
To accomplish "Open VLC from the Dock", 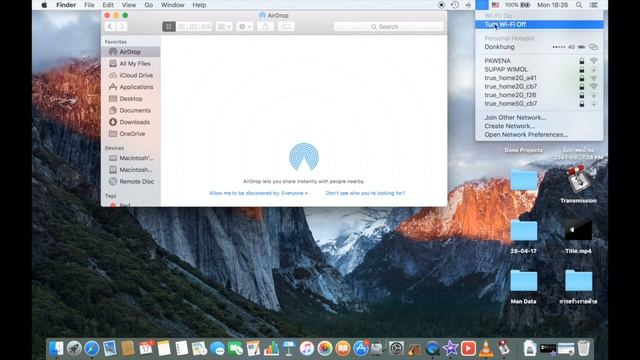I will tap(486, 348).
